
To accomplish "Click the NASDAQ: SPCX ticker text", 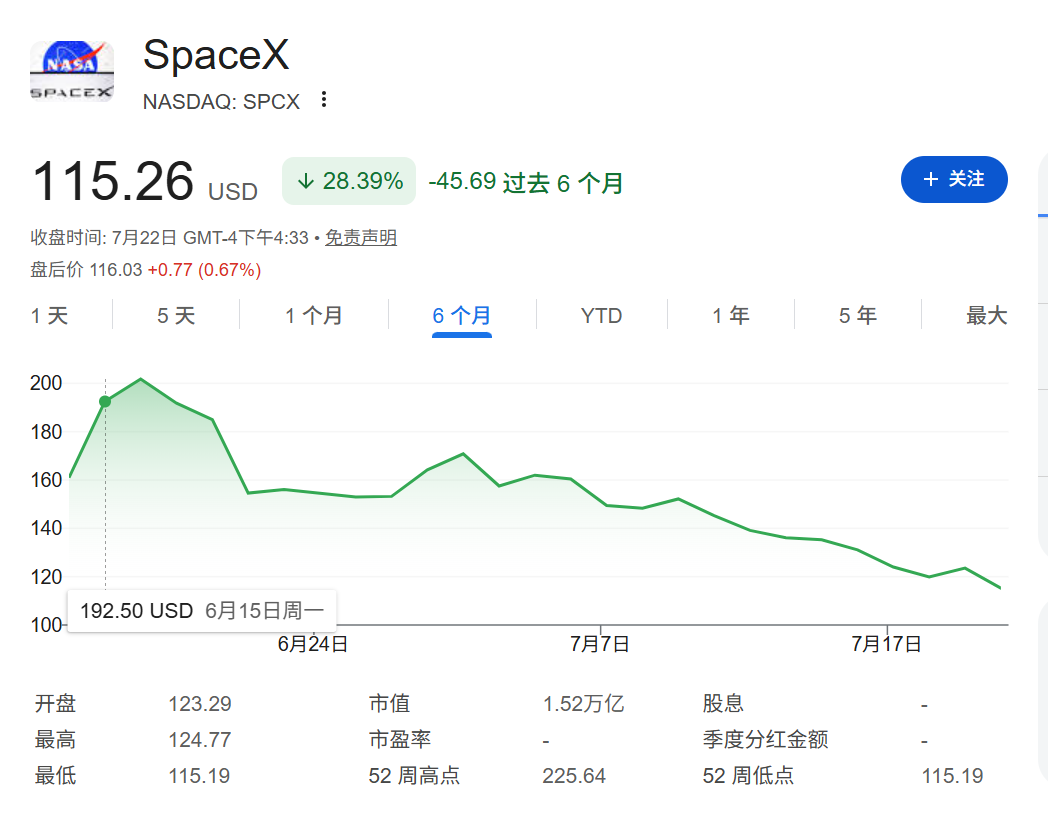I will pos(221,102).
